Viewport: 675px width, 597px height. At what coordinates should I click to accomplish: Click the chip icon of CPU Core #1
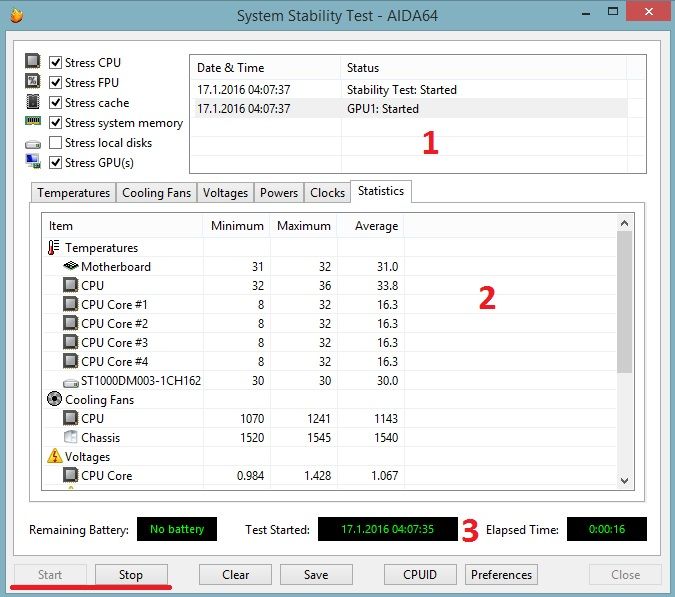click(x=71, y=304)
